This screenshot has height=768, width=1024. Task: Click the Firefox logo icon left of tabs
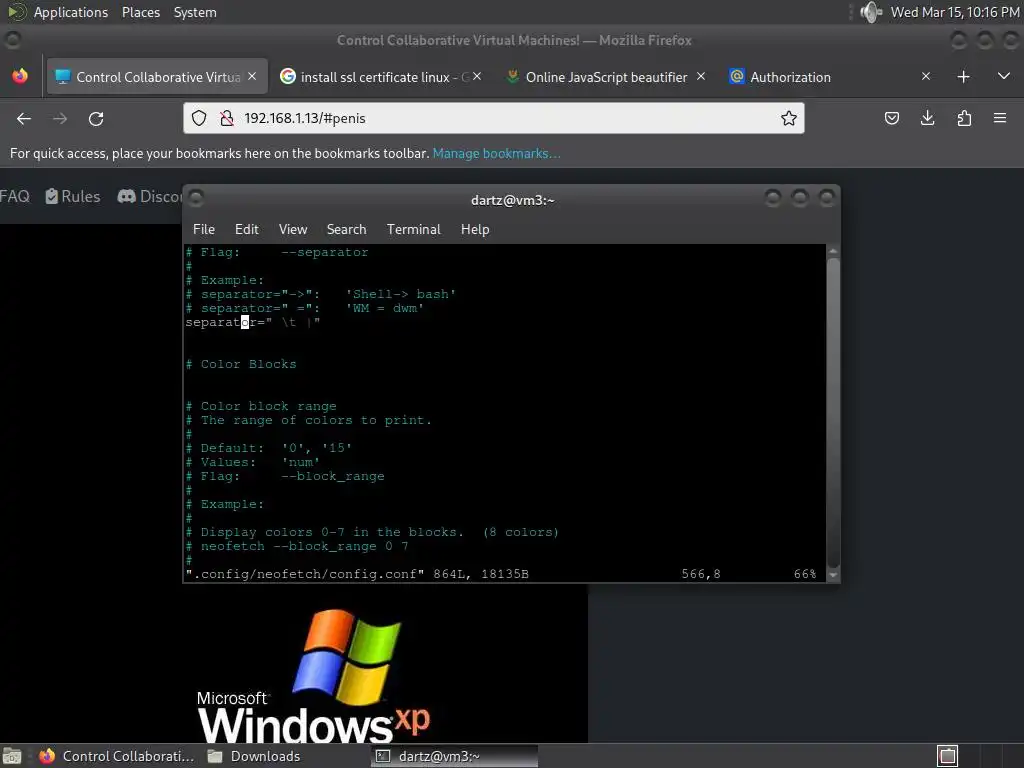tap(20, 76)
